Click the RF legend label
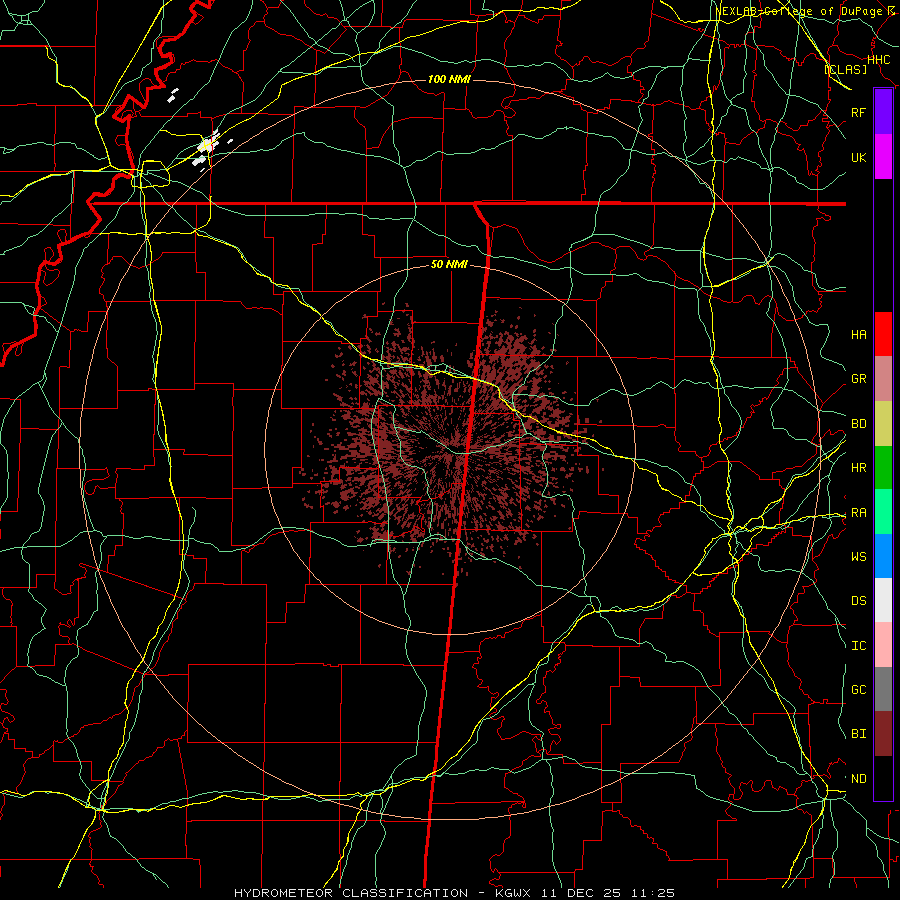The image size is (900, 900). 859,112
